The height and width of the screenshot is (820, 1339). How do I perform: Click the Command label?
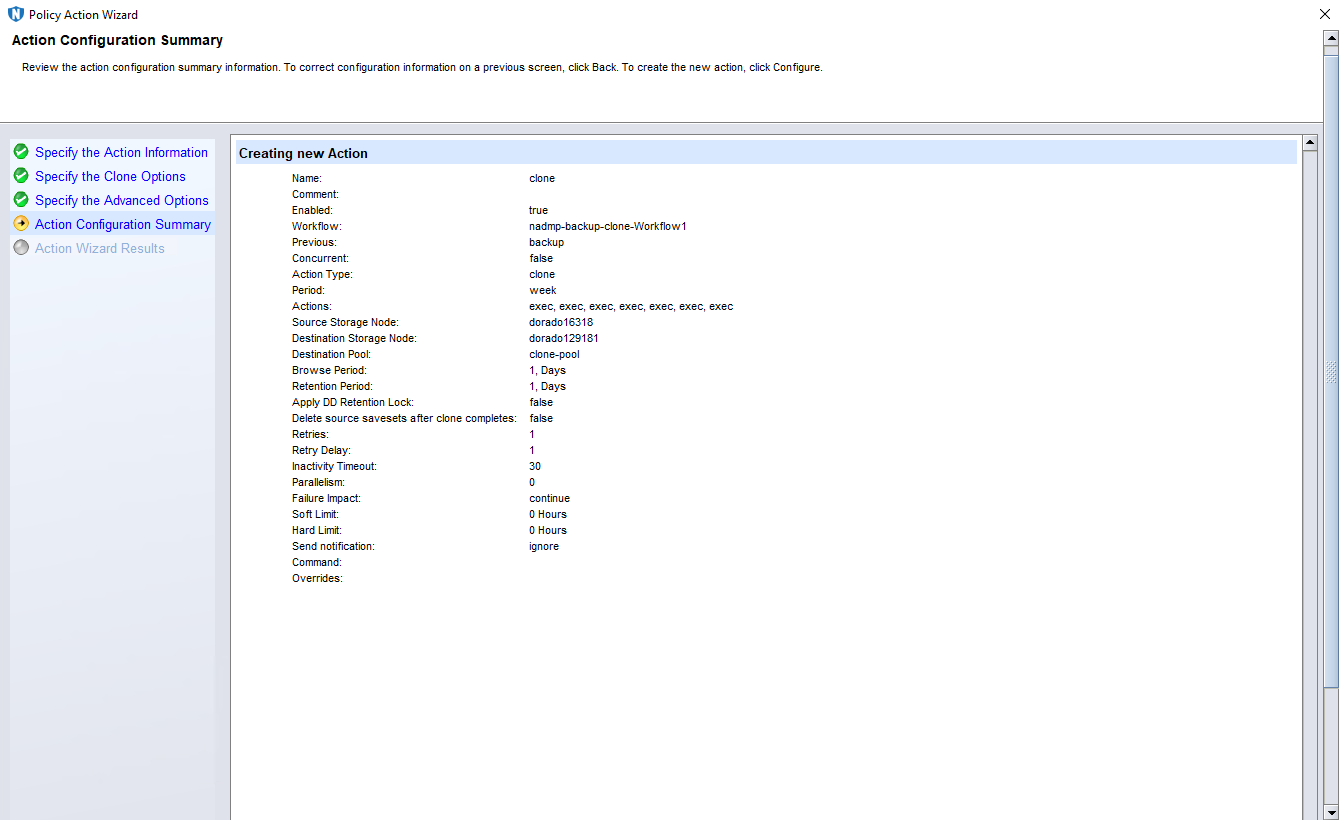[x=317, y=562]
